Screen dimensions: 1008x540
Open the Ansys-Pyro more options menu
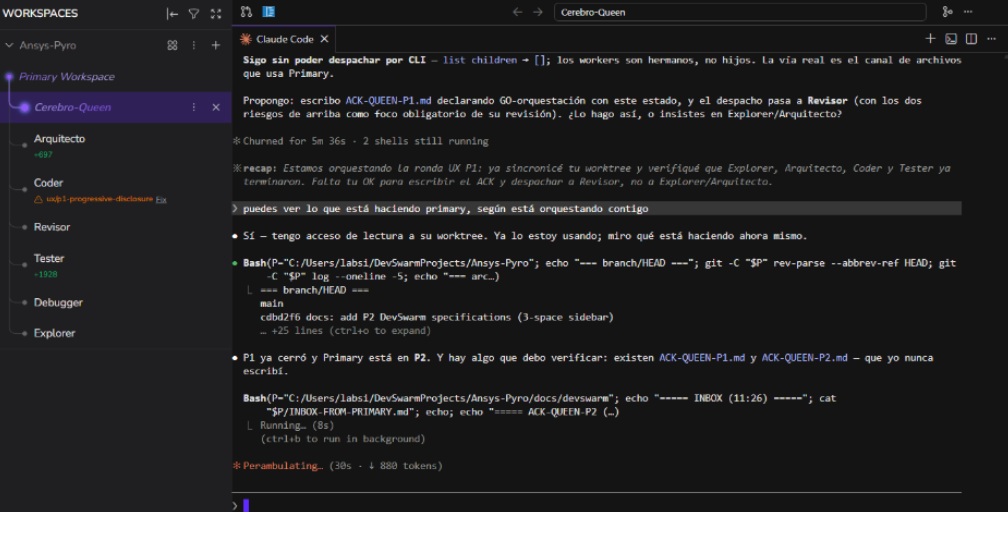(x=194, y=45)
